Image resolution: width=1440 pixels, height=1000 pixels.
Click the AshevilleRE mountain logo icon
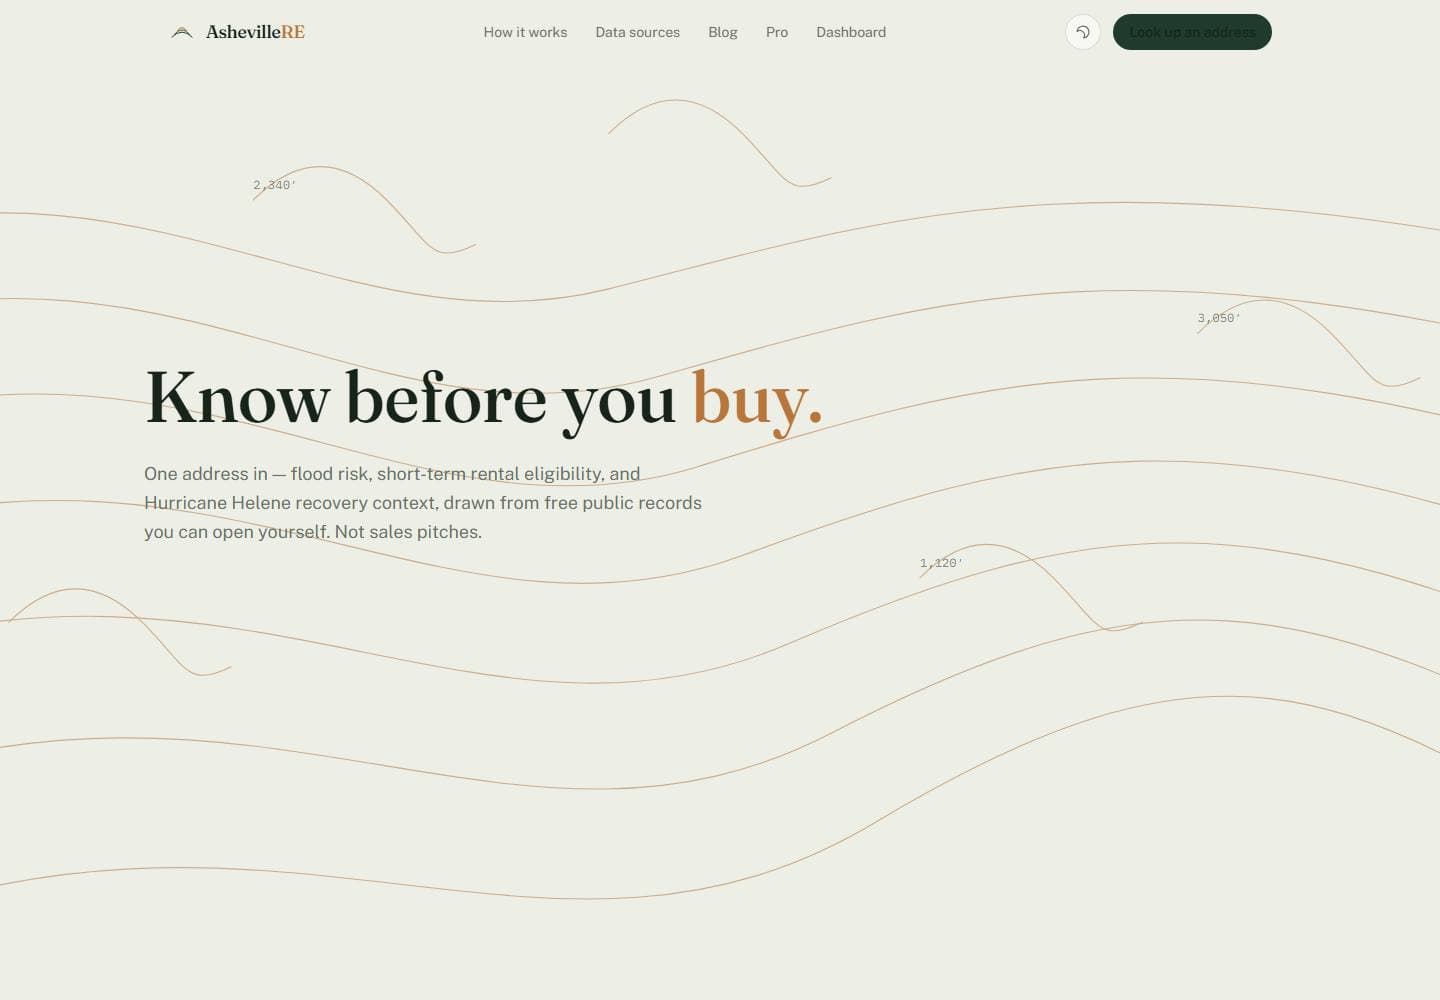(181, 32)
